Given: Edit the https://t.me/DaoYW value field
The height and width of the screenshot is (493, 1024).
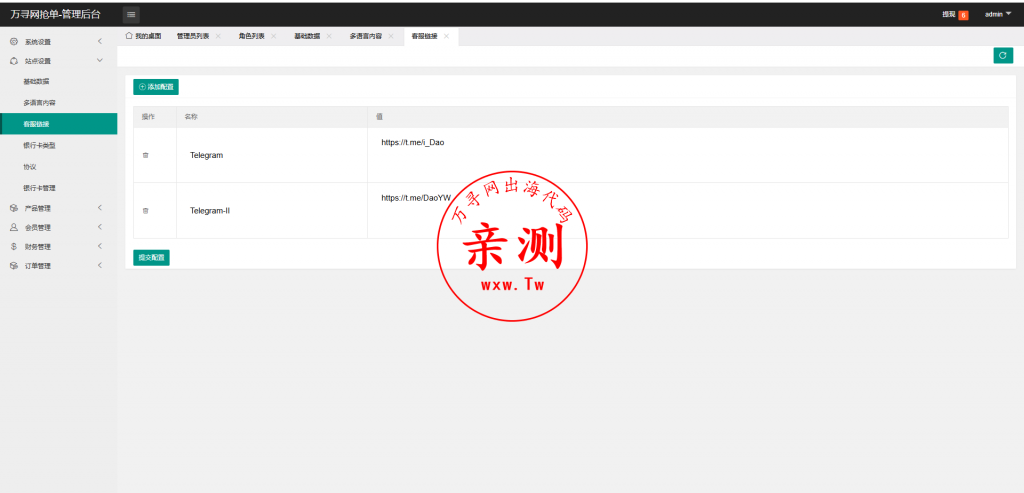Looking at the screenshot, I should [x=688, y=210].
